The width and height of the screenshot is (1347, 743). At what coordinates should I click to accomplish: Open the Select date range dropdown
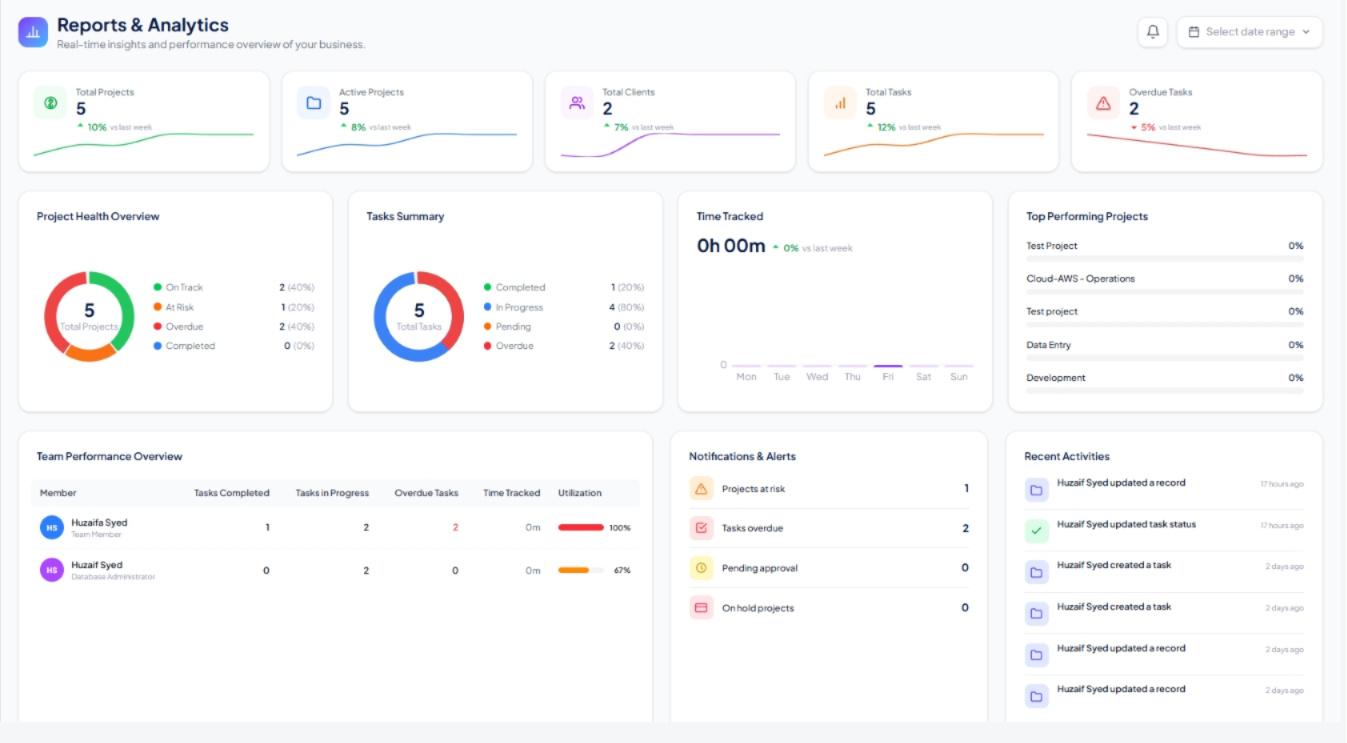[1249, 32]
